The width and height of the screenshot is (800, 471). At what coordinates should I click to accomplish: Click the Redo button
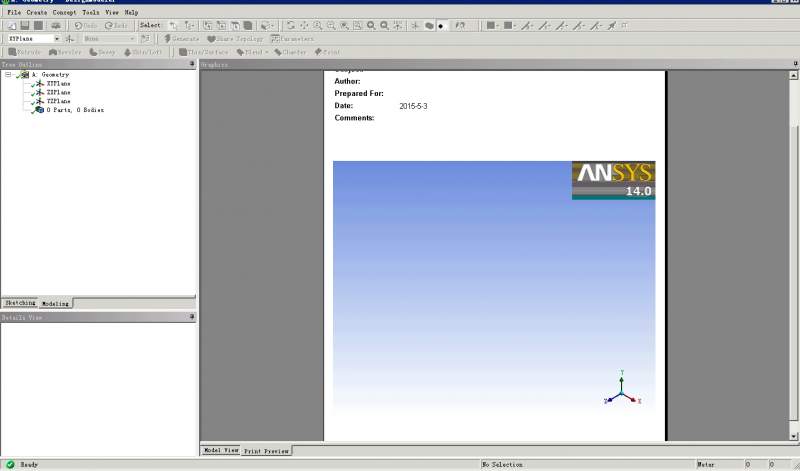[x=116, y=26]
